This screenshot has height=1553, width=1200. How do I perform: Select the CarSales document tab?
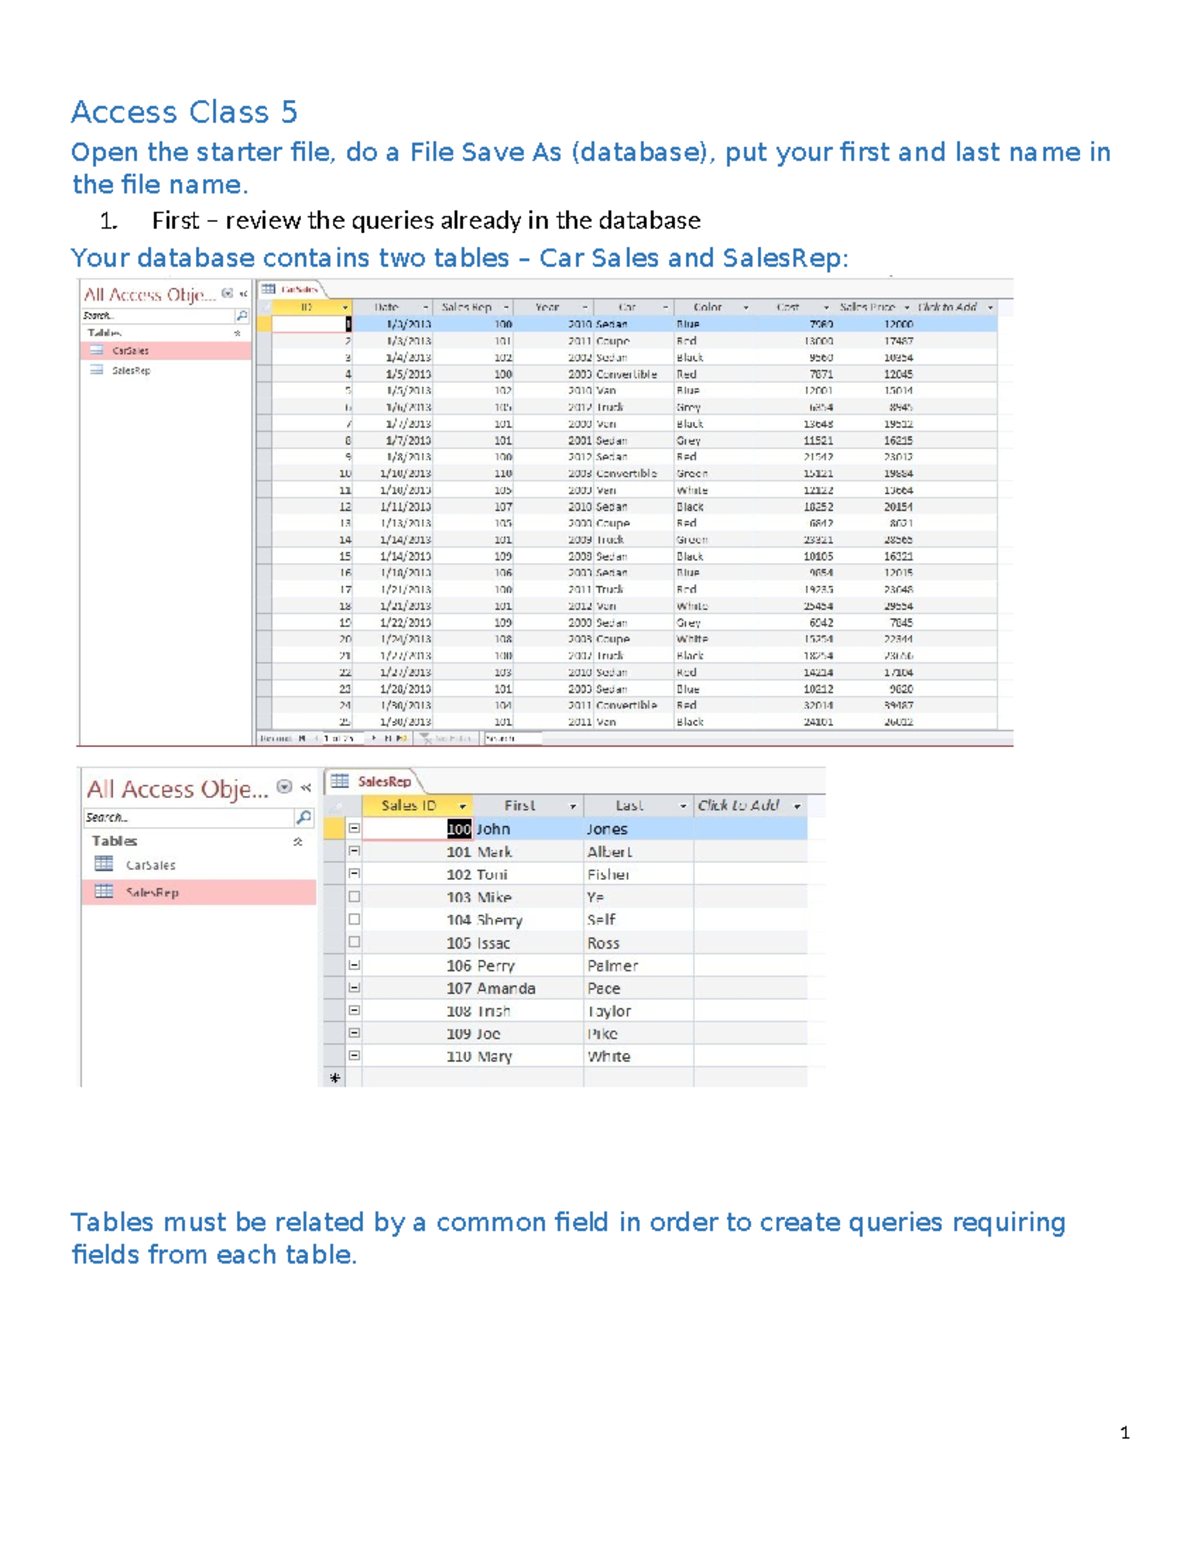pyautogui.click(x=291, y=289)
